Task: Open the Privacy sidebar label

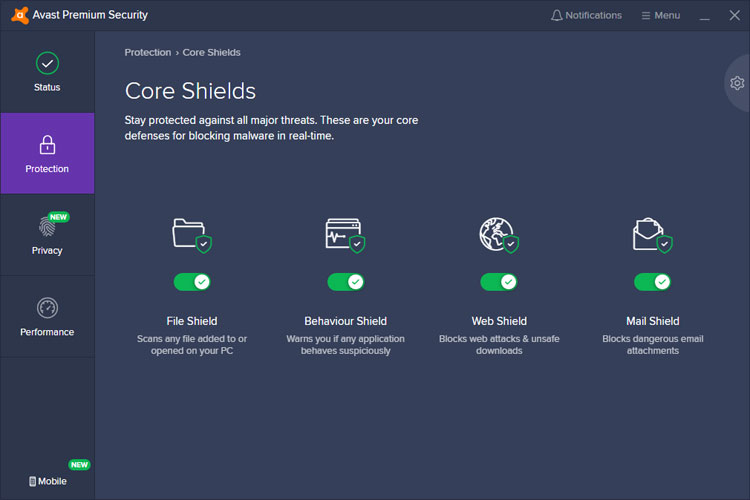Action: (47, 251)
